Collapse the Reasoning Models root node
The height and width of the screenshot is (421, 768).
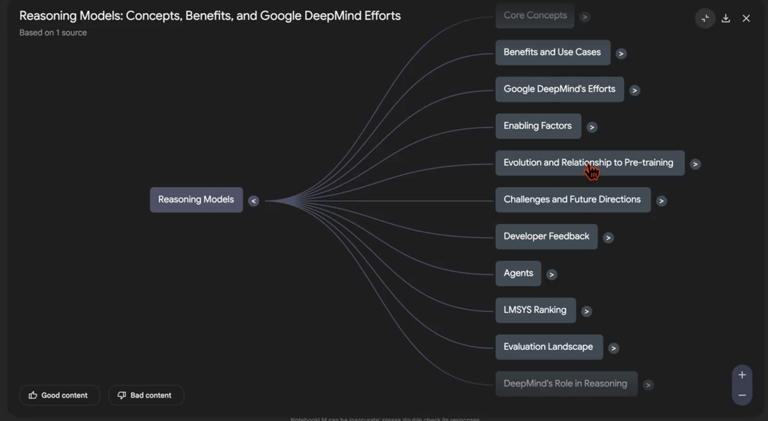pyautogui.click(x=254, y=200)
